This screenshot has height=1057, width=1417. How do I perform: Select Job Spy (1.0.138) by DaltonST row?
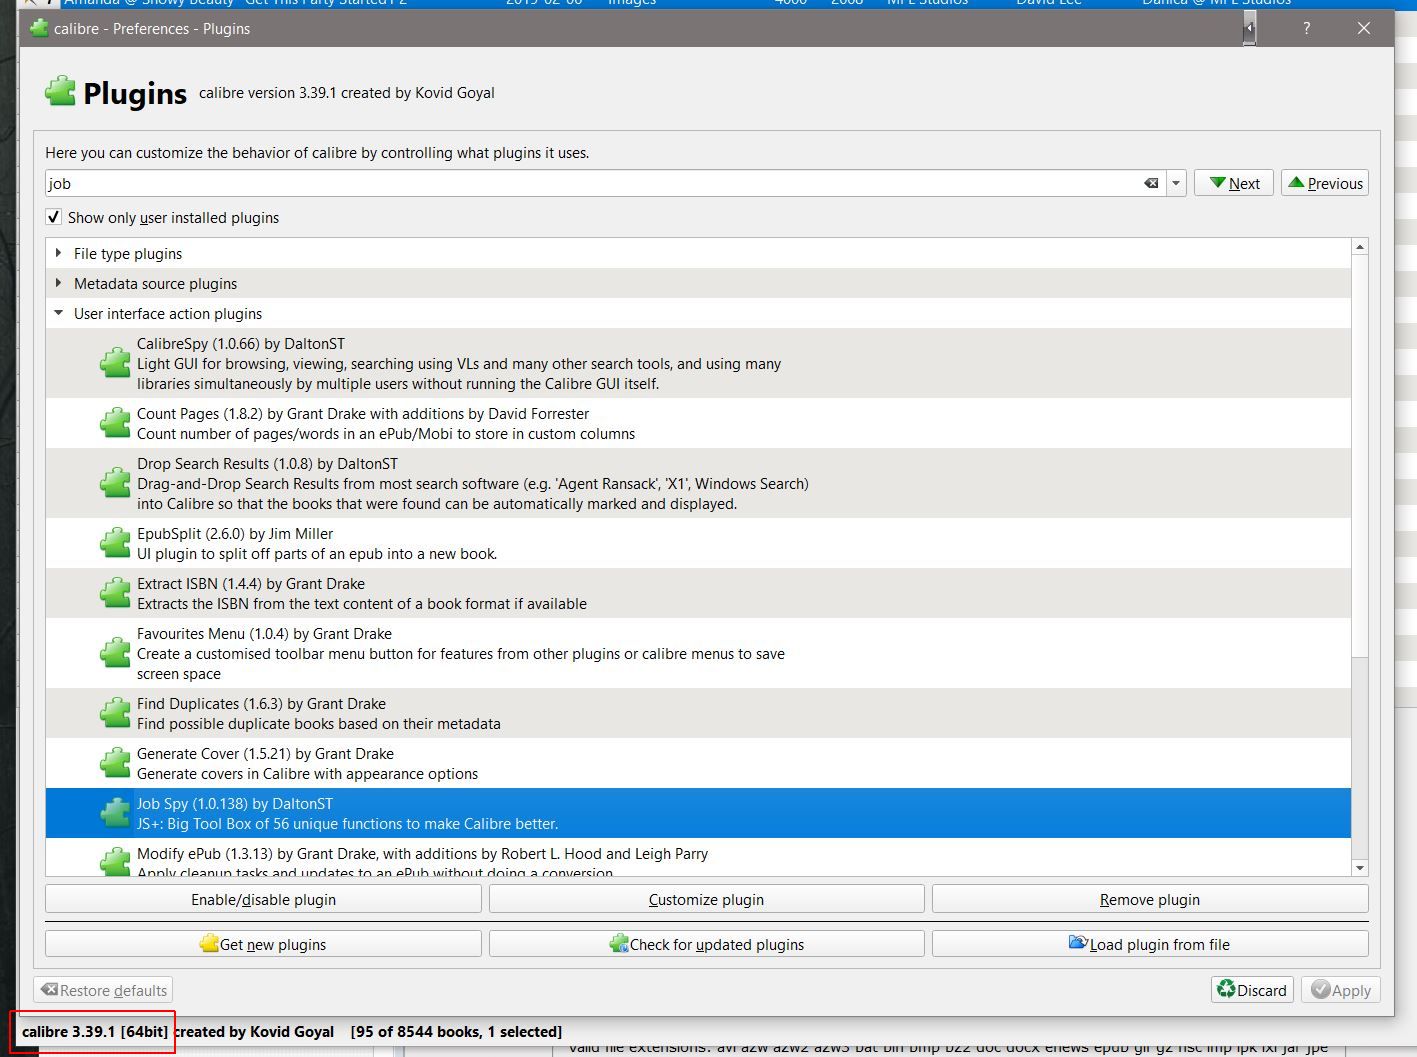point(698,813)
